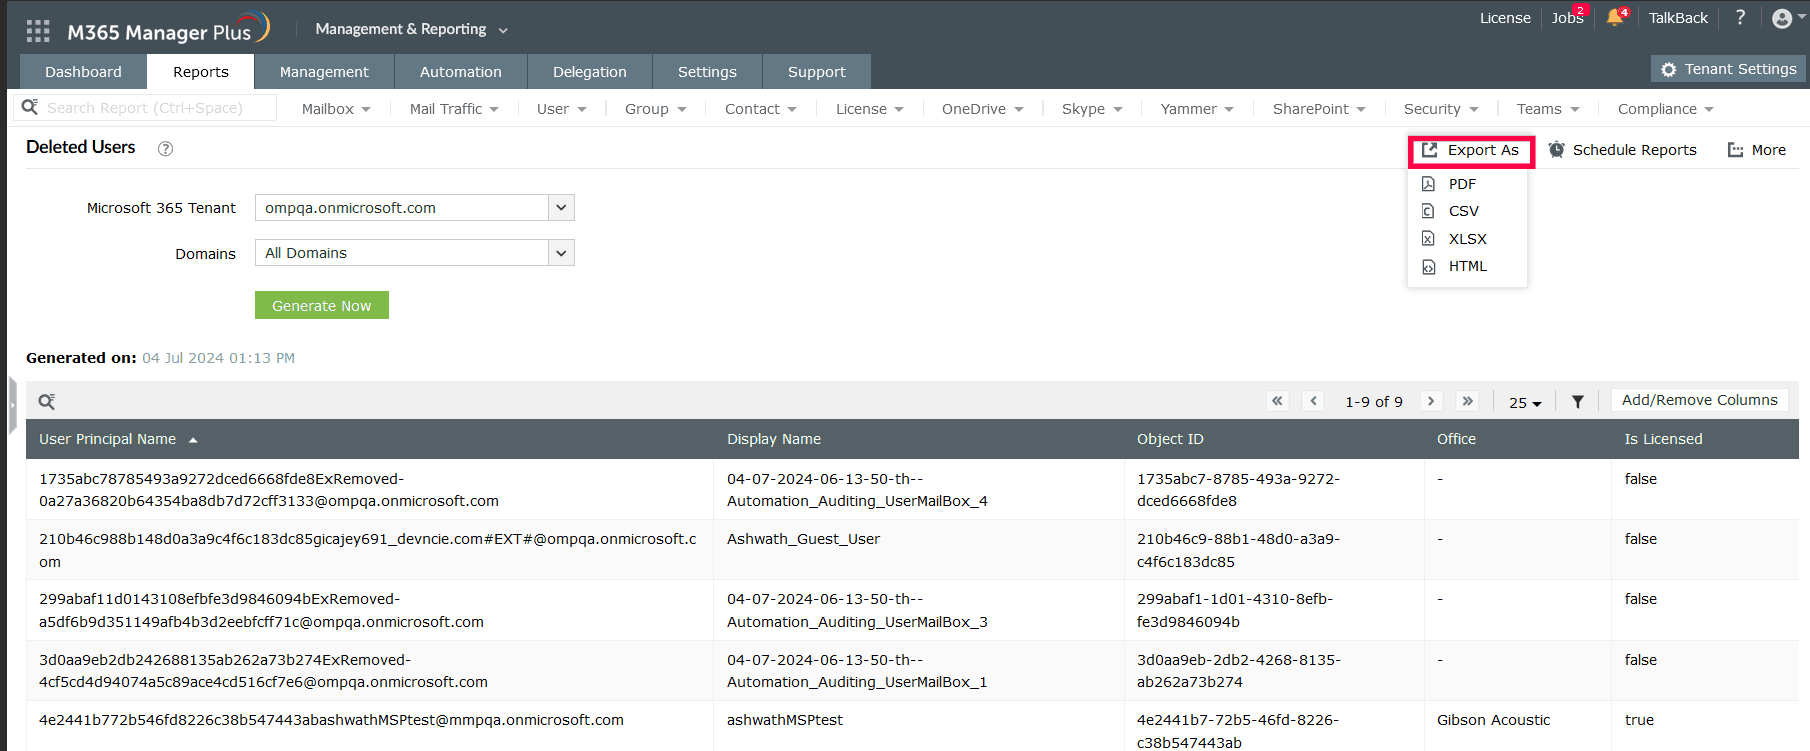Expand the Mailbox reports menu
This screenshot has height=751, width=1810.
(336, 109)
